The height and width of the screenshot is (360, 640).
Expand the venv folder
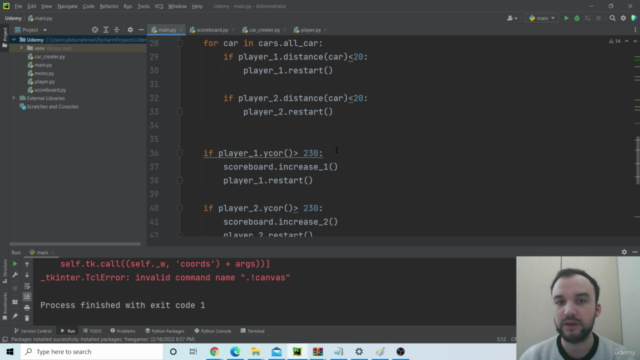[21, 48]
